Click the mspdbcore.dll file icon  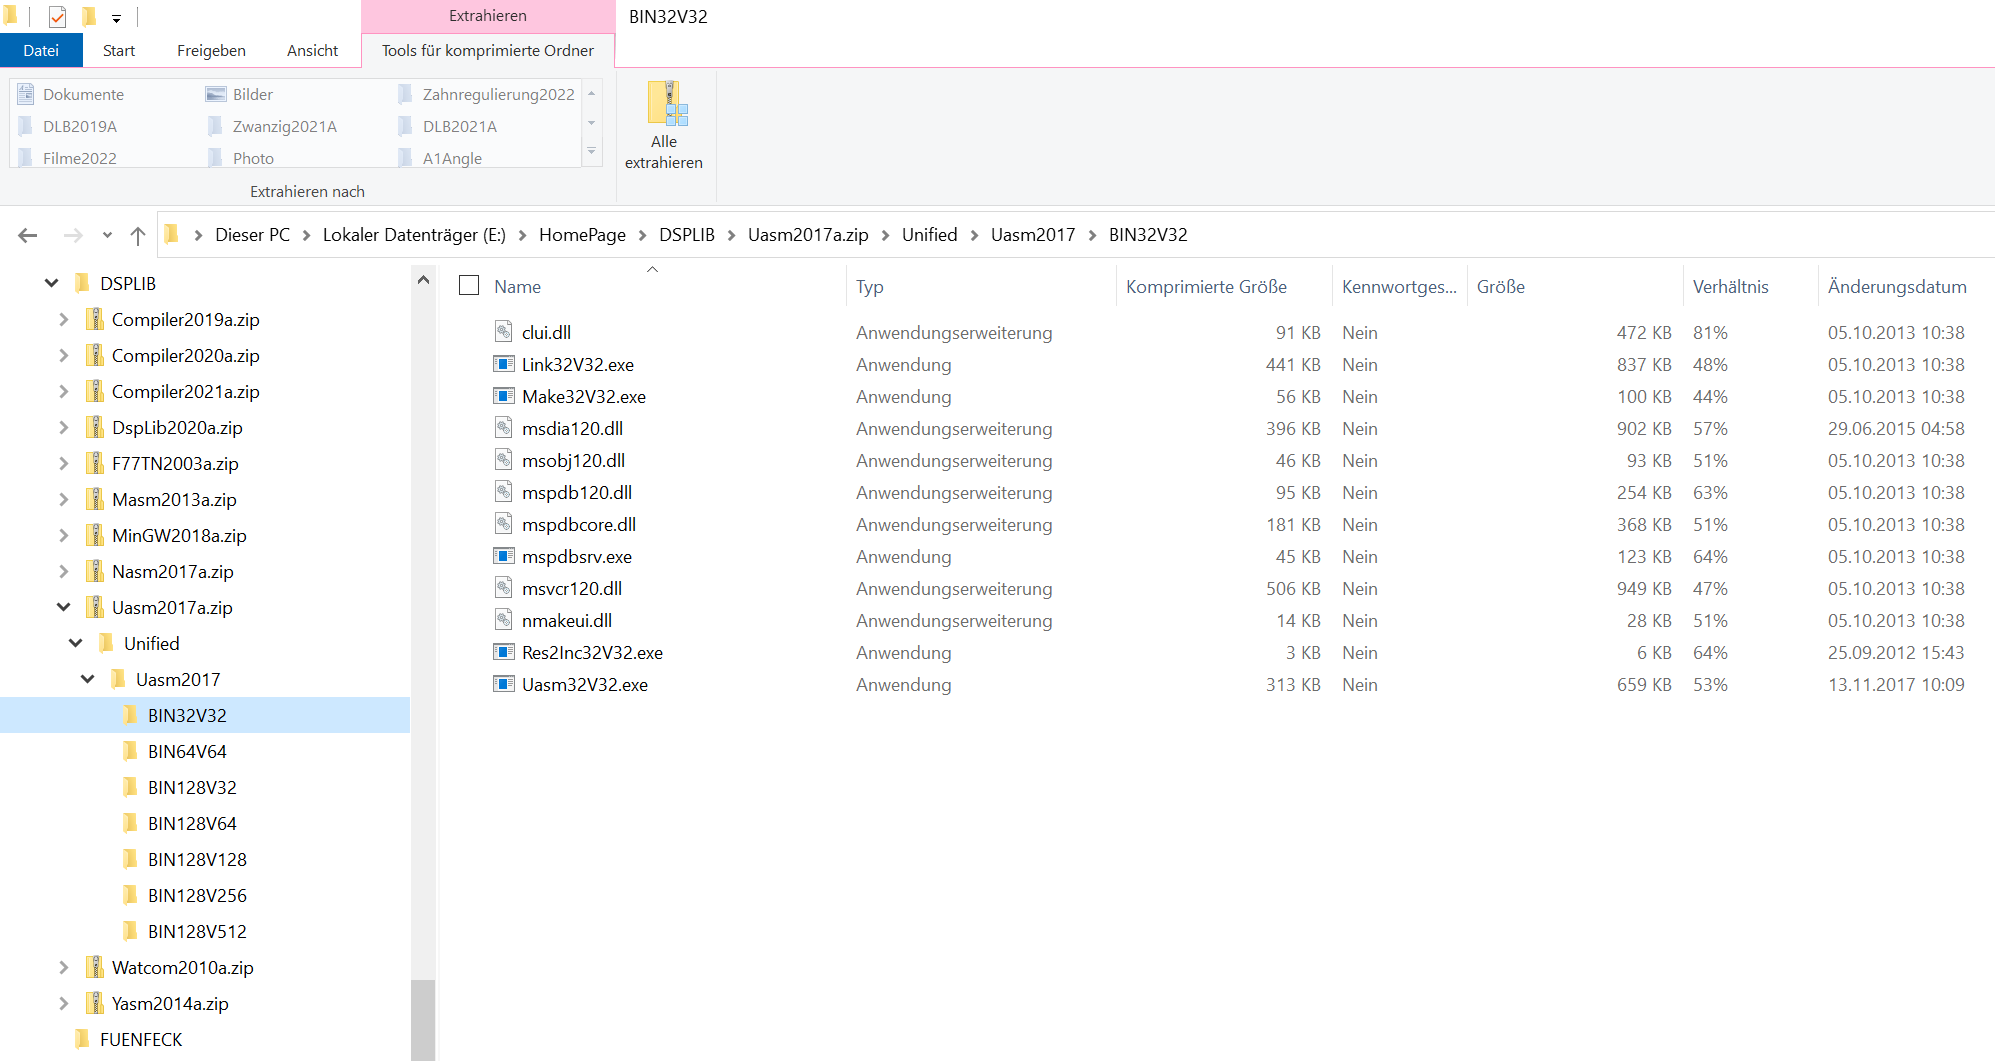pos(504,524)
